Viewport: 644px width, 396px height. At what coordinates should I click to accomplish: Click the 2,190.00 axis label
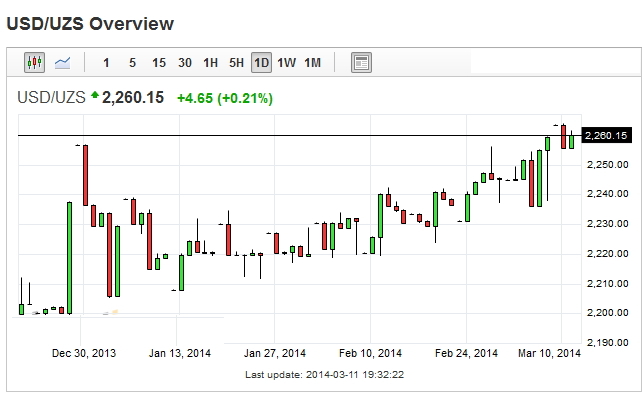tap(608, 343)
